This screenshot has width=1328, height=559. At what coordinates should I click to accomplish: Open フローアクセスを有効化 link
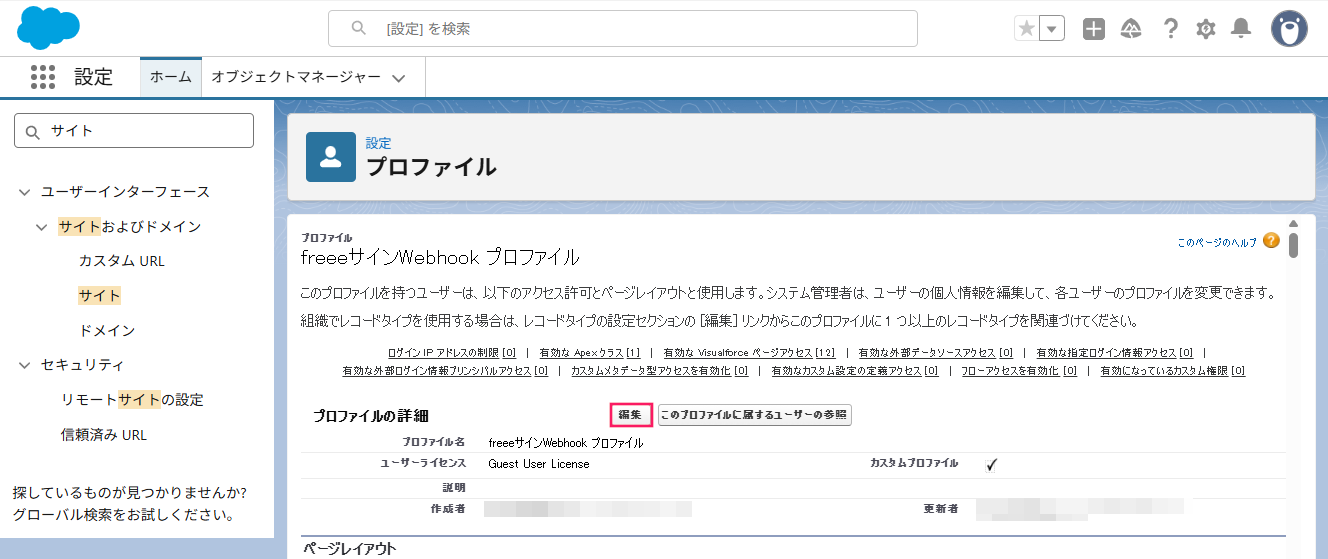1019,371
